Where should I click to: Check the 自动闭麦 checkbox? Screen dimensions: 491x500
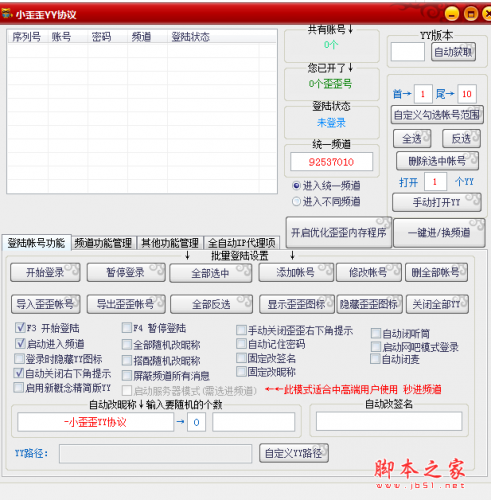(375, 359)
